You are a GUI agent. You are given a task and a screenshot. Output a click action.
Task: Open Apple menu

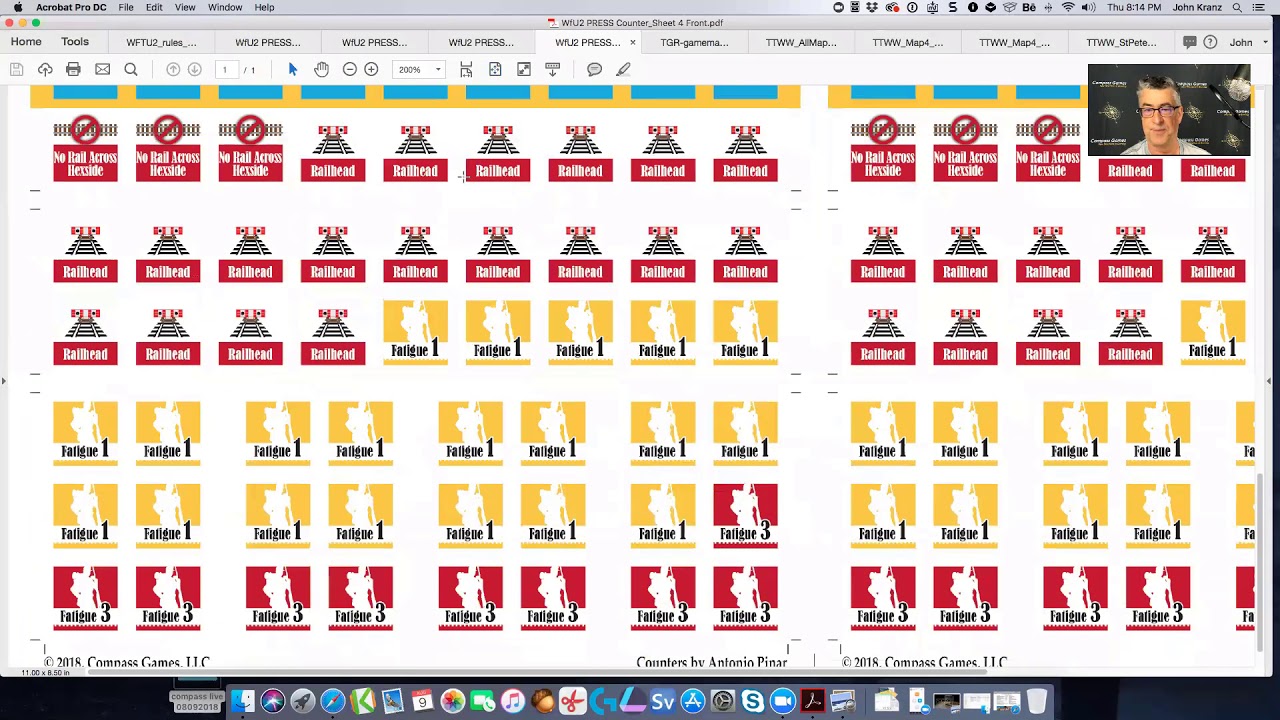pos(17,7)
